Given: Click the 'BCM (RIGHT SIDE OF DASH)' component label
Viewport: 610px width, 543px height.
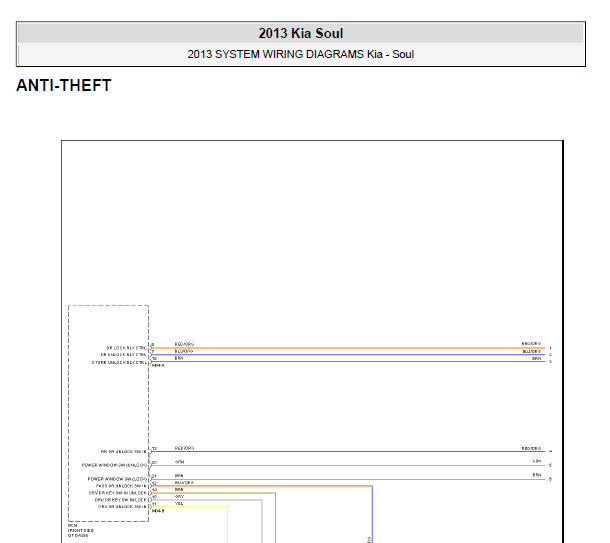Looking at the screenshot, I should click(81, 531).
